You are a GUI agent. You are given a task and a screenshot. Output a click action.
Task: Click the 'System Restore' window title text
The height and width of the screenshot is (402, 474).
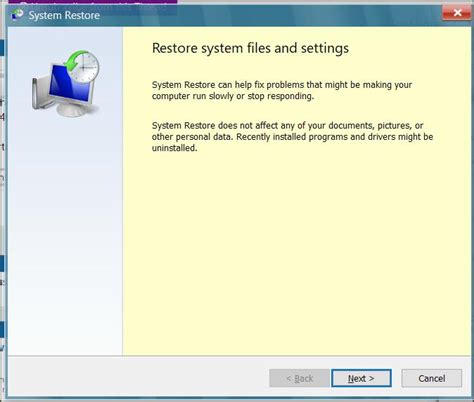pyautogui.click(x=64, y=15)
